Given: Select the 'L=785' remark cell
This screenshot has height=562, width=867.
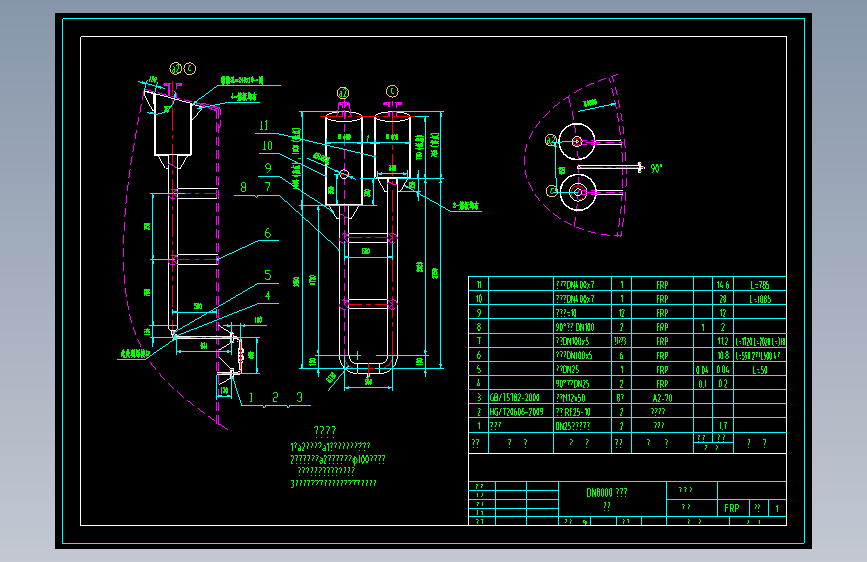Looking at the screenshot, I should (760, 285).
